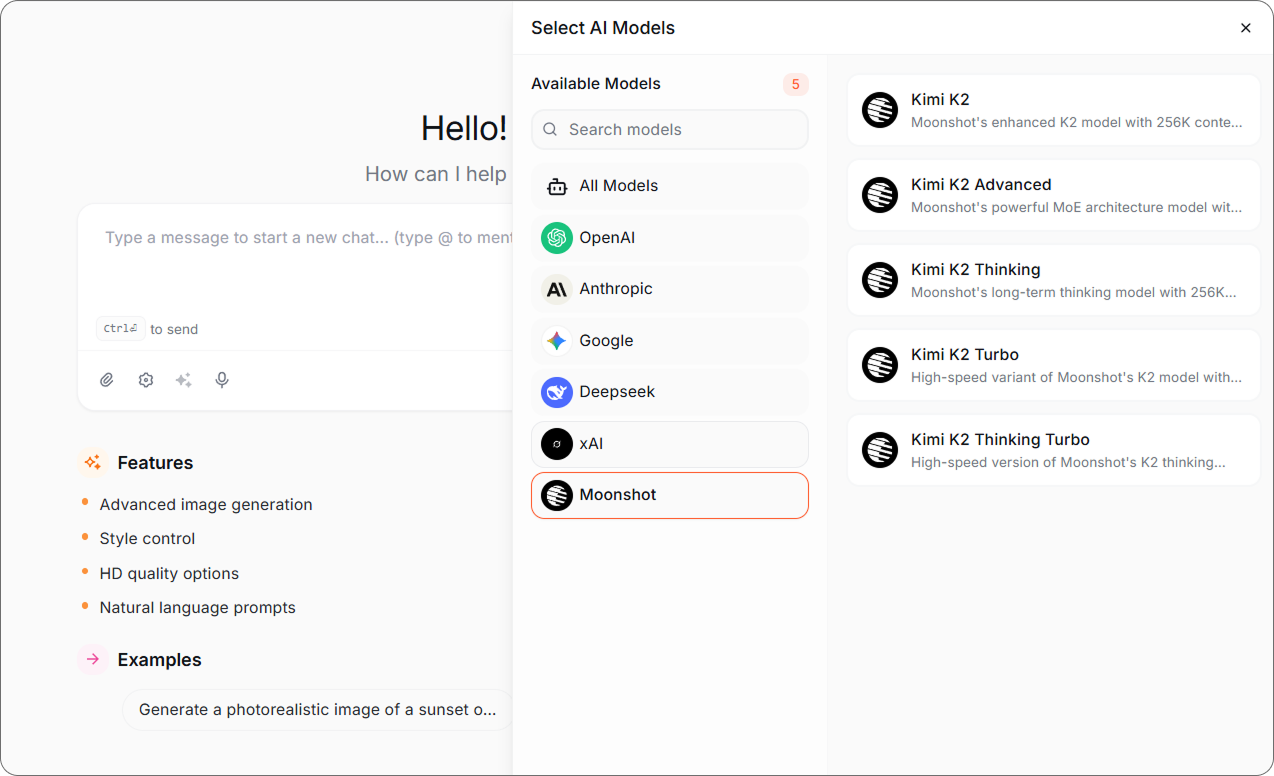Click the Kimi K2 Turbo model logo
The width and height of the screenshot is (1274, 776).
[x=880, y=365]
